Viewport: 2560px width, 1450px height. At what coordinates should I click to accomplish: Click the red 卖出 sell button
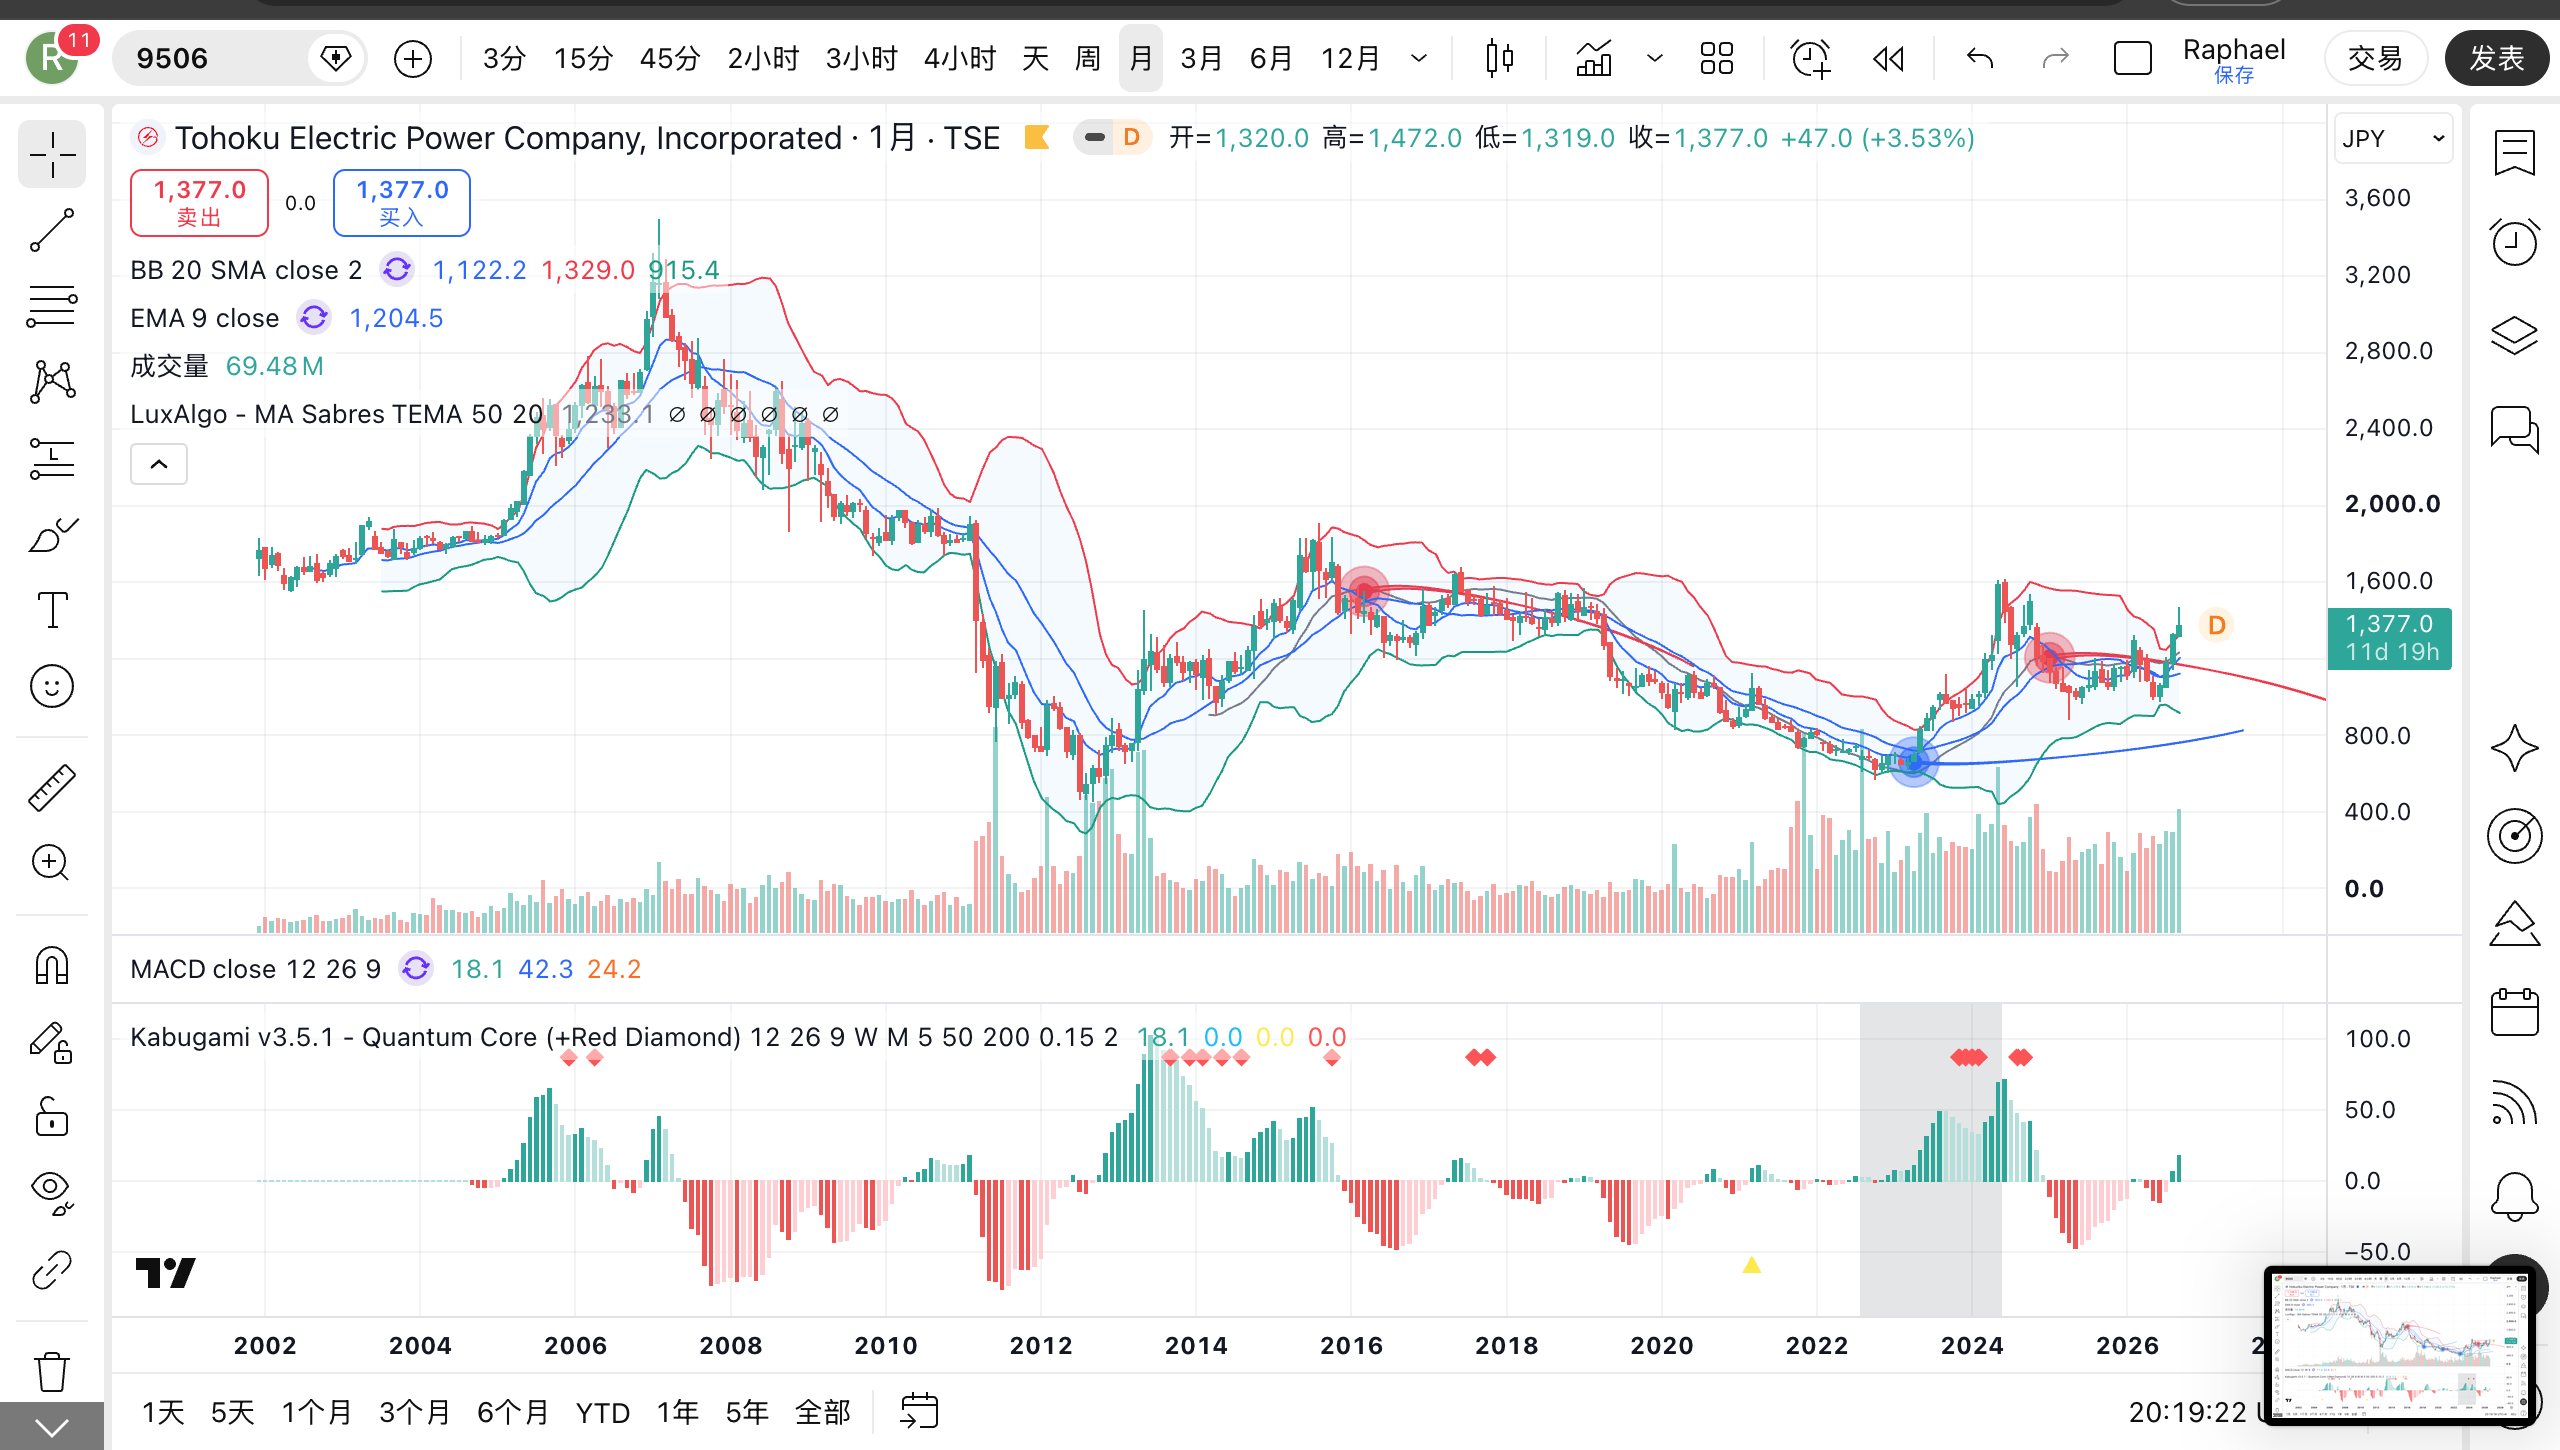coord(199,203)
